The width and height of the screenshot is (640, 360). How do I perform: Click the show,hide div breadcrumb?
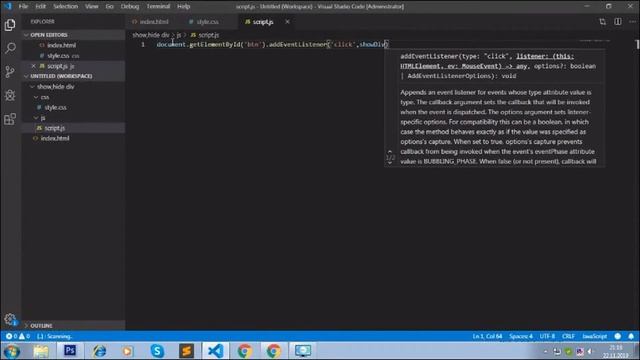coord(151,35)
